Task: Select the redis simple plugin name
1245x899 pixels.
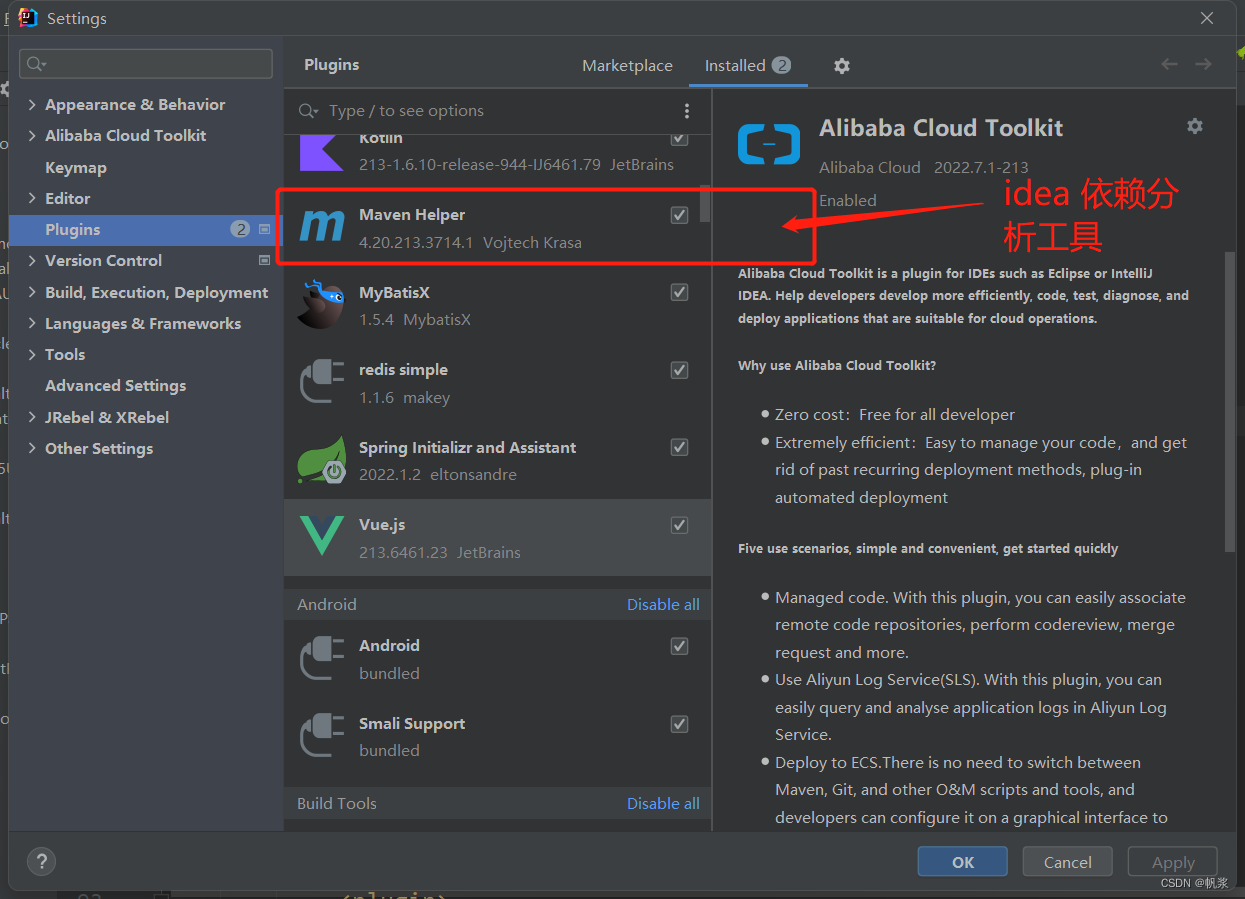Action: [403, 370]
